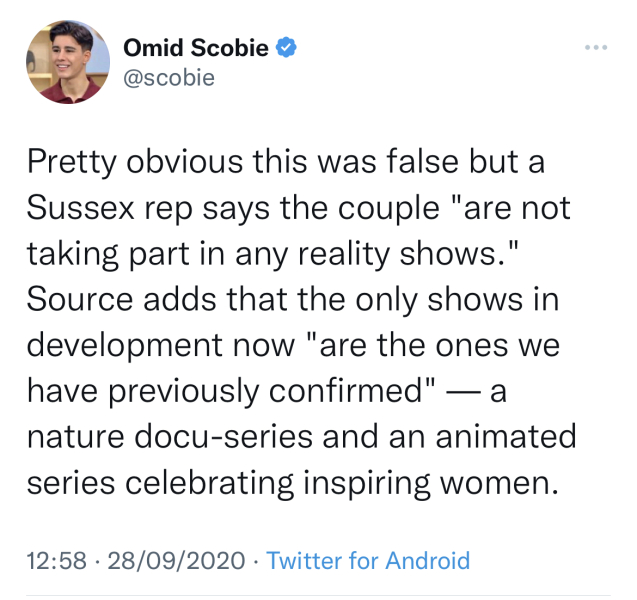Click the Twitter for Android source link
Image resolution: width=637 pixels, height=600 pixels.
pos(368,560)
